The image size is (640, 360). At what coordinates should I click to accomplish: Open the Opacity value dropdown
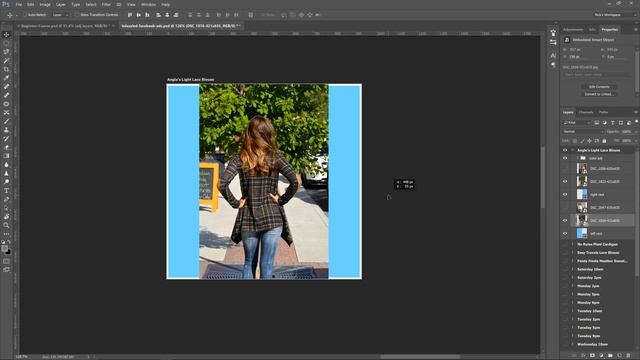click(636, 132)
